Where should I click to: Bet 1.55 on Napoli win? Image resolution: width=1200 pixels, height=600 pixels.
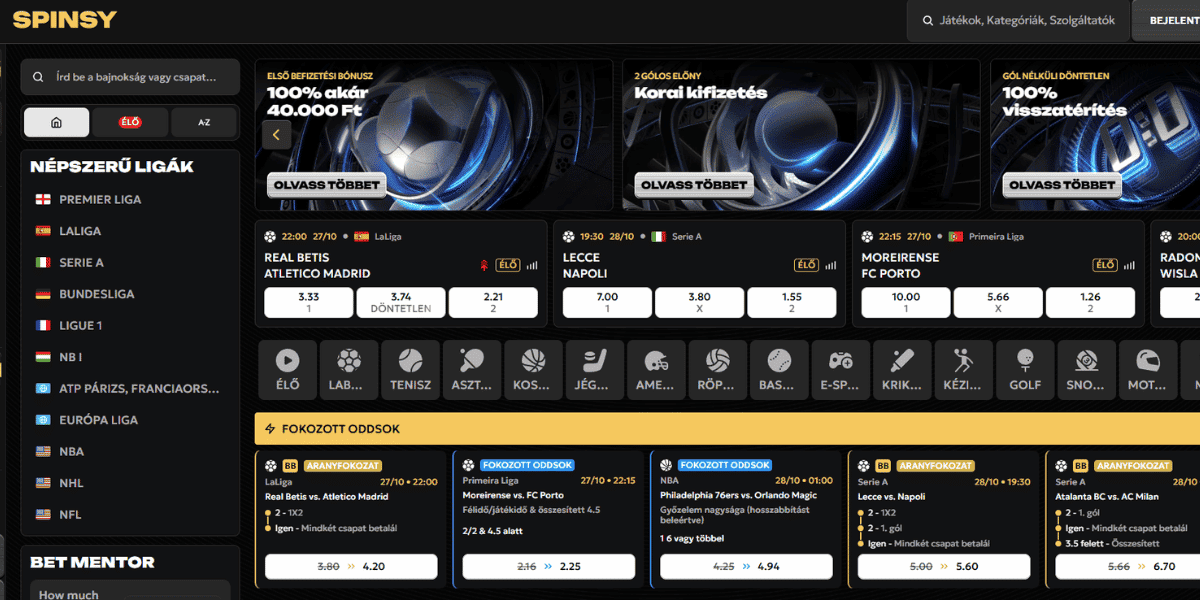click(x=792, y=303)
